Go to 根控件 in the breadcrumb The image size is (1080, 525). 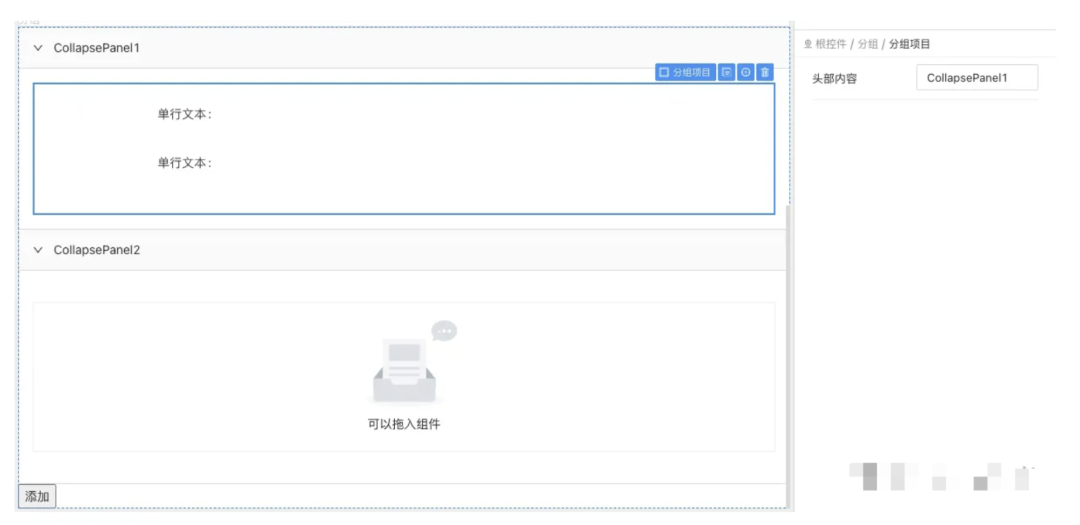pyautogui.click(x=831, y=44)
